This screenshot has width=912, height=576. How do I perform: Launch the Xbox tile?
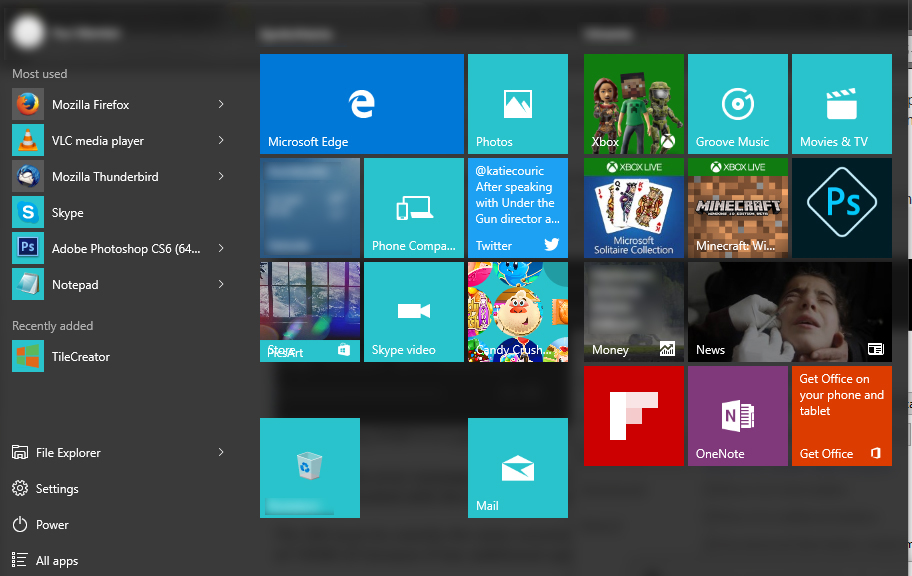coord(634,104)
